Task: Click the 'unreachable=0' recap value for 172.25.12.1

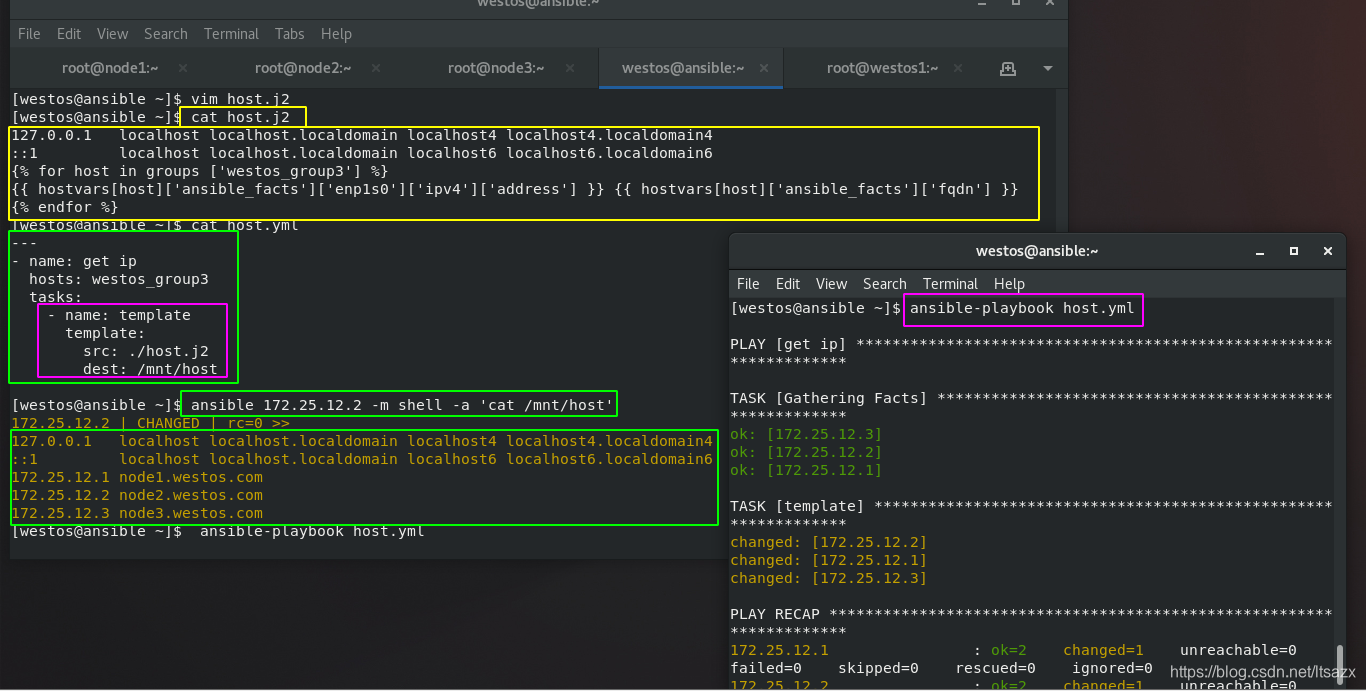Action: 1238,650
